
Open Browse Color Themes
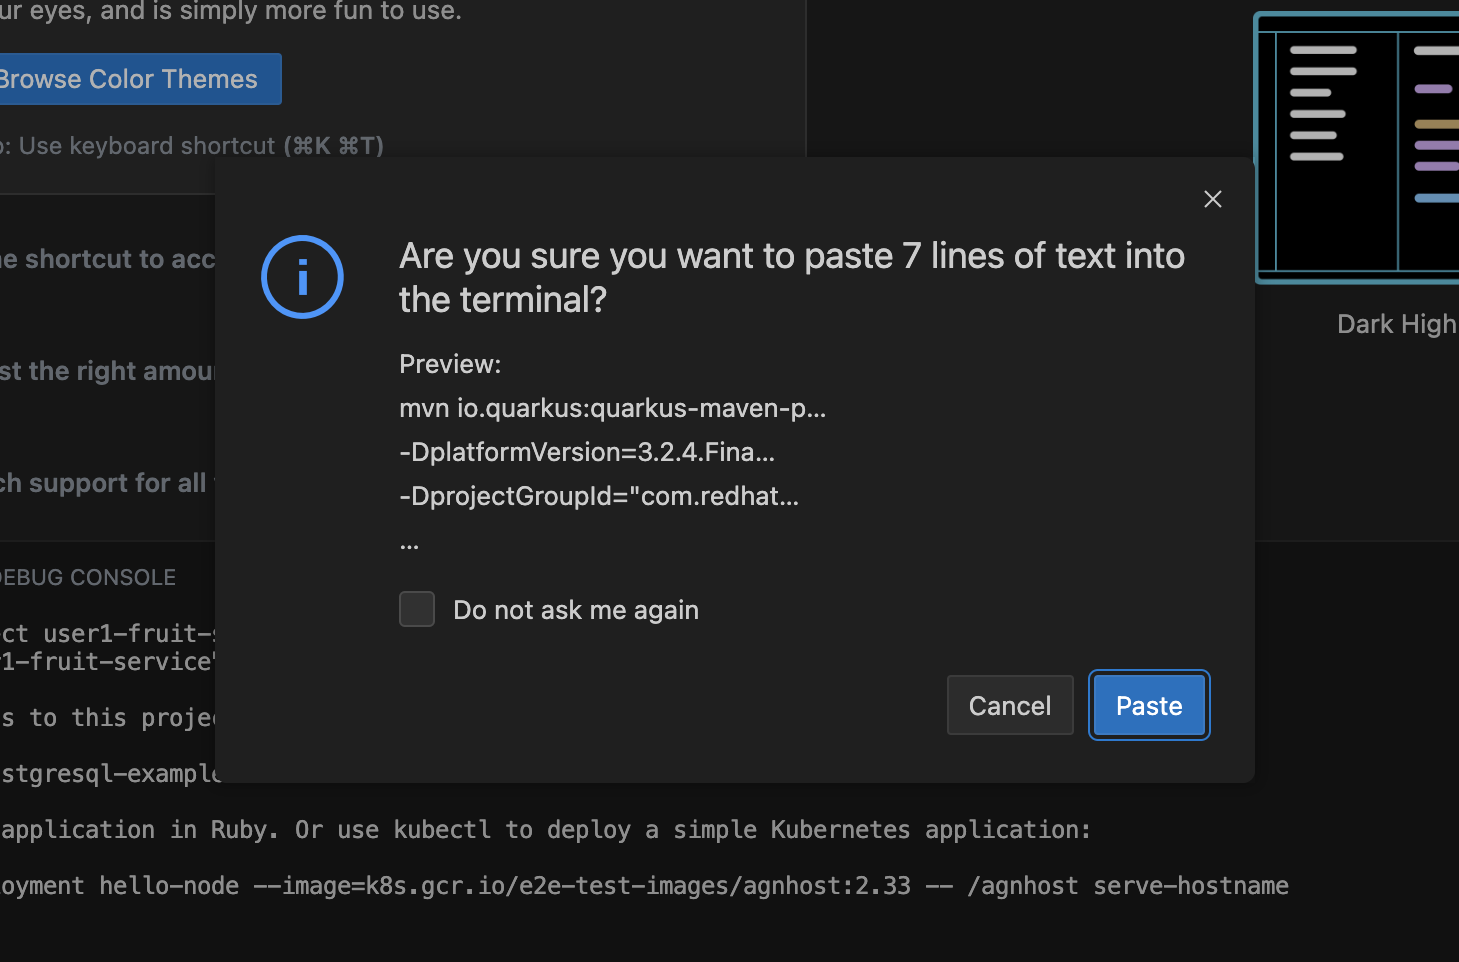point(130,79)
